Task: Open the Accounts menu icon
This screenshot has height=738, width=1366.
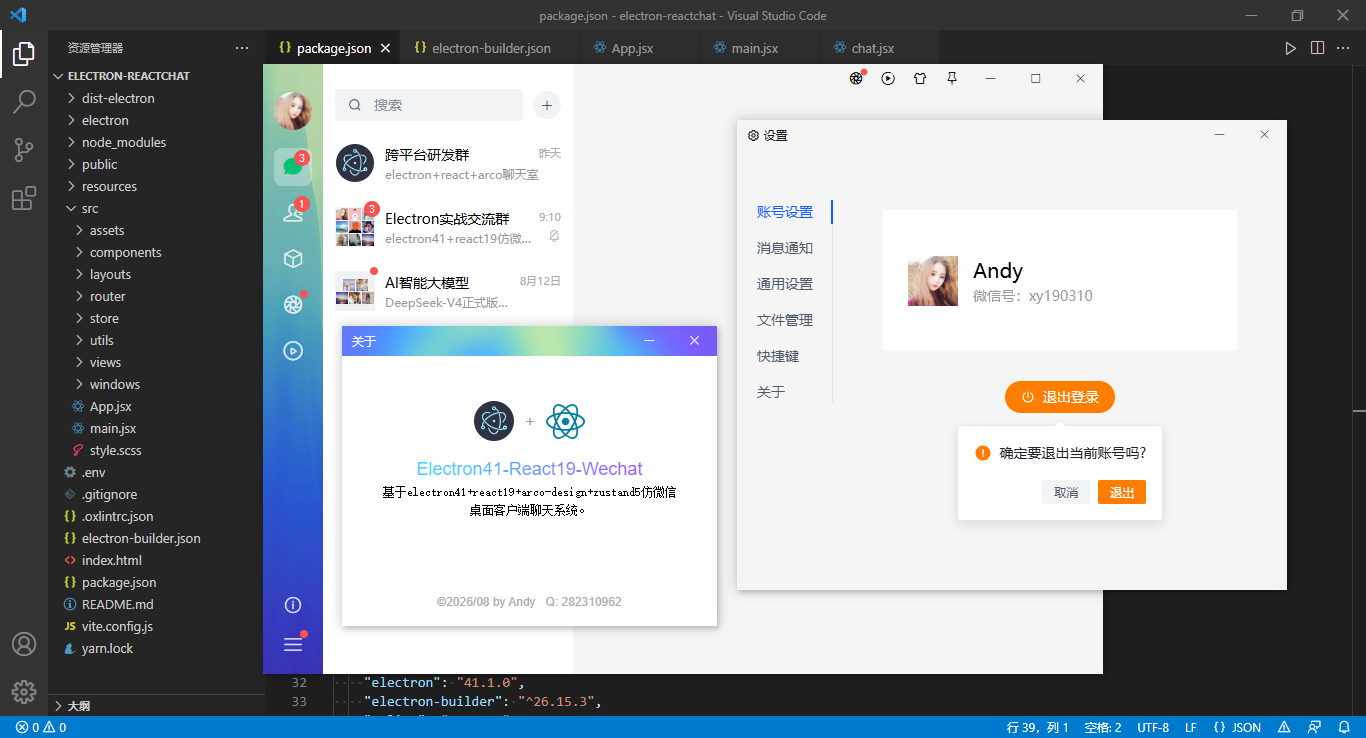Action: click(x=24, y=644)
